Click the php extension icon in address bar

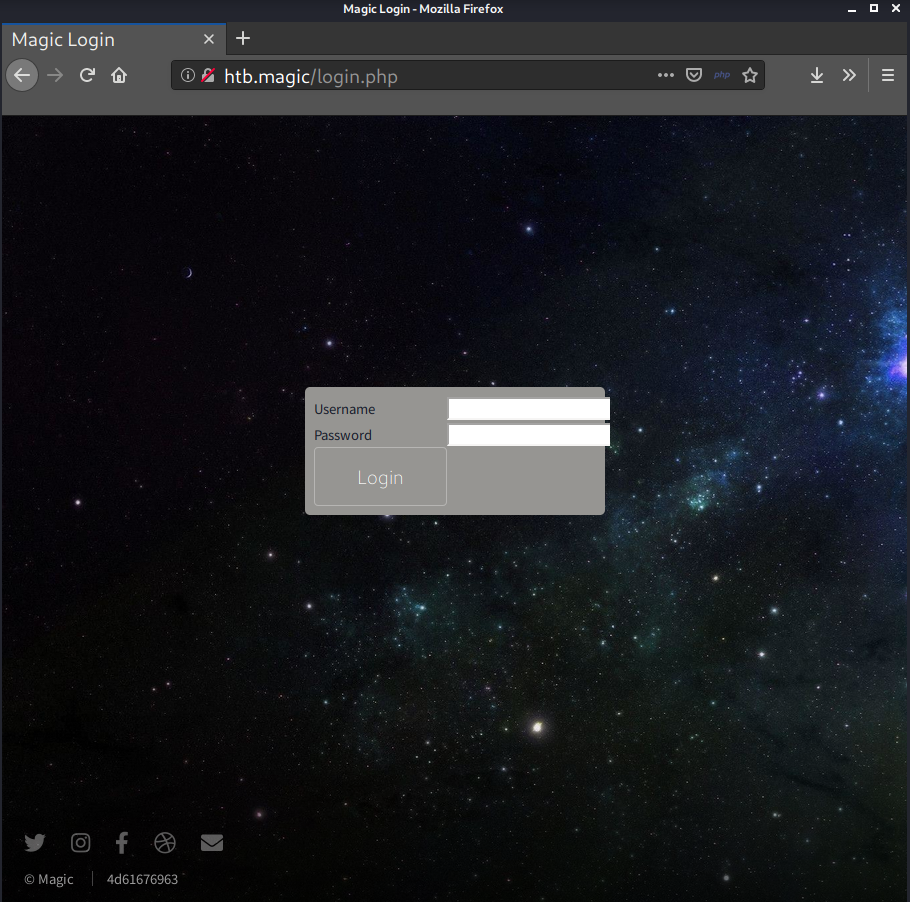coord(722,75)
